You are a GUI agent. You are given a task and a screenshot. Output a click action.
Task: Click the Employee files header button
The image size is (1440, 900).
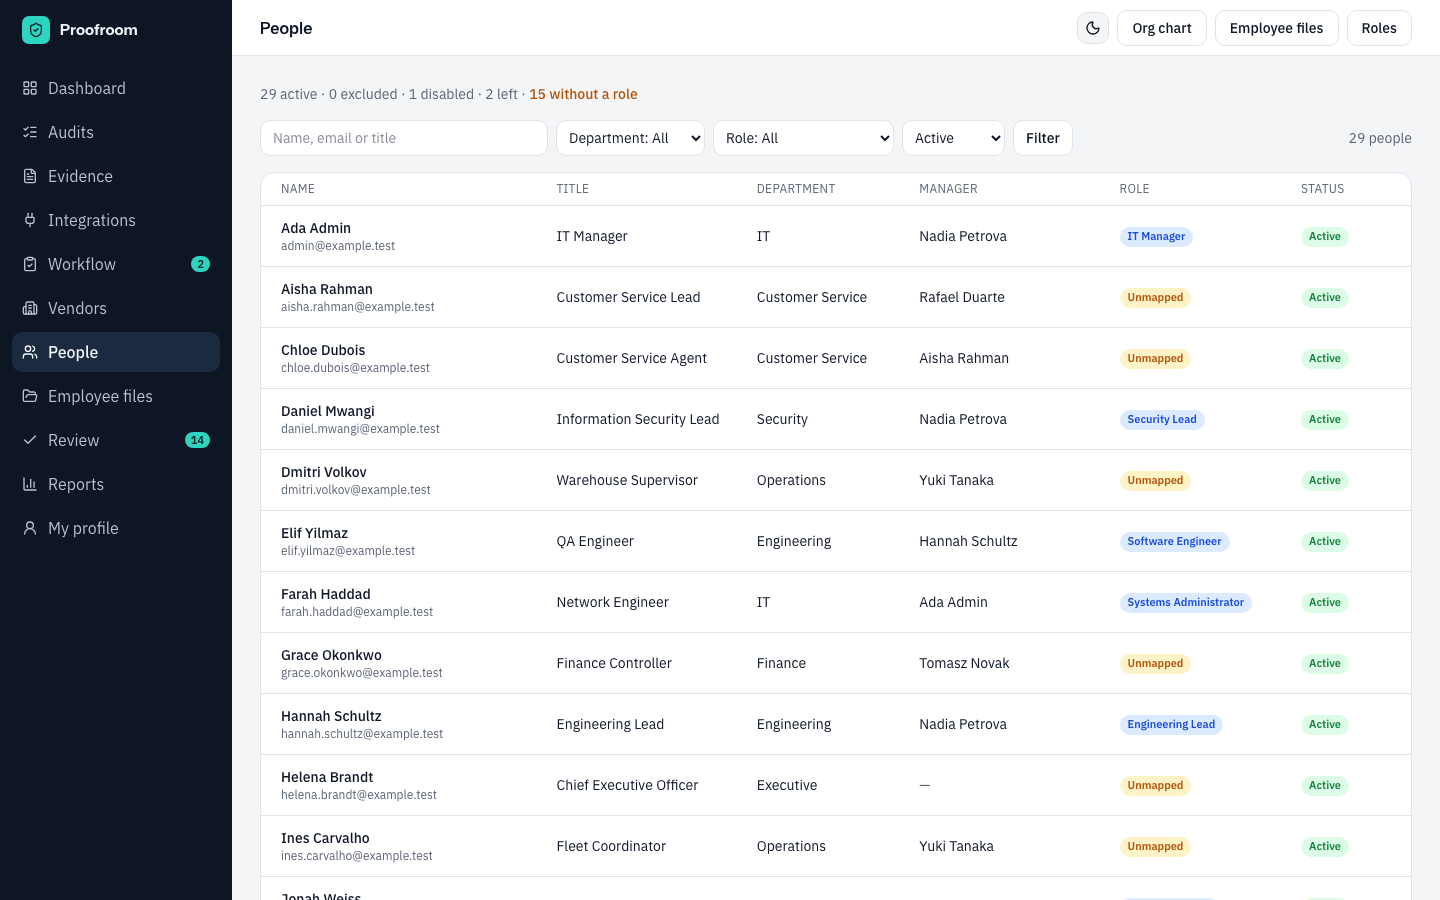coord(1276,28)
